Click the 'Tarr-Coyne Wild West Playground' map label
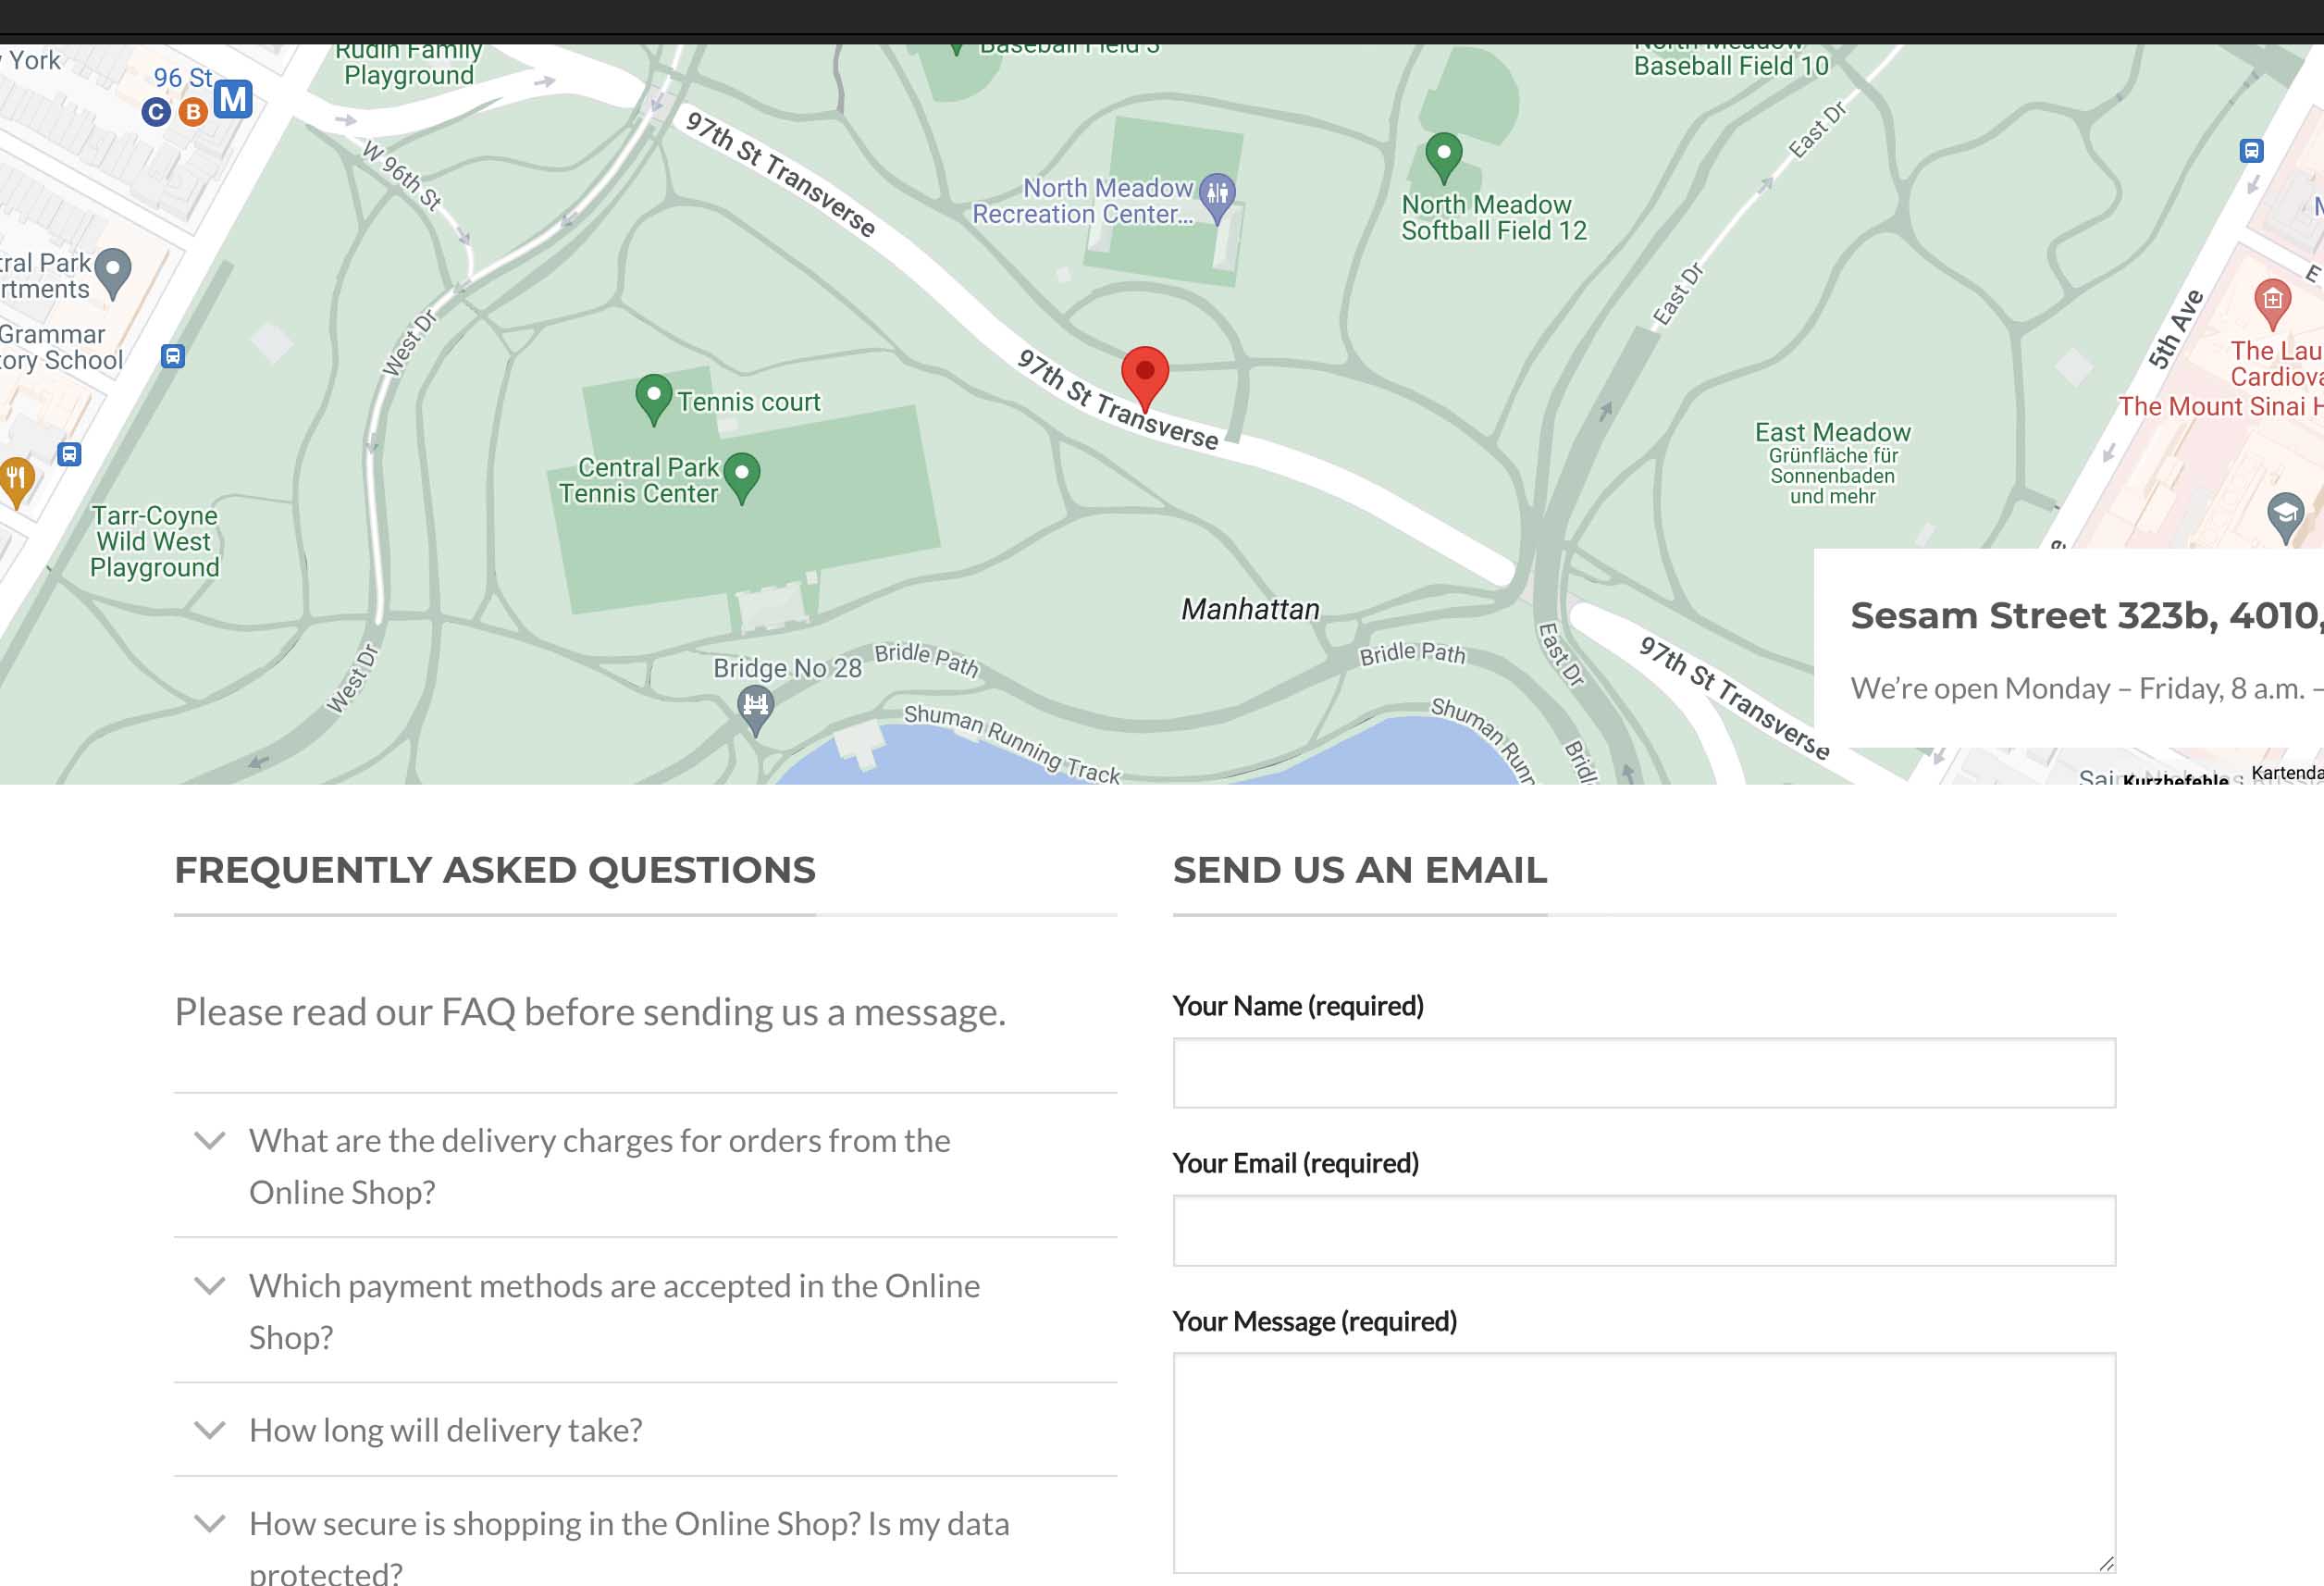 click(154, 541)
